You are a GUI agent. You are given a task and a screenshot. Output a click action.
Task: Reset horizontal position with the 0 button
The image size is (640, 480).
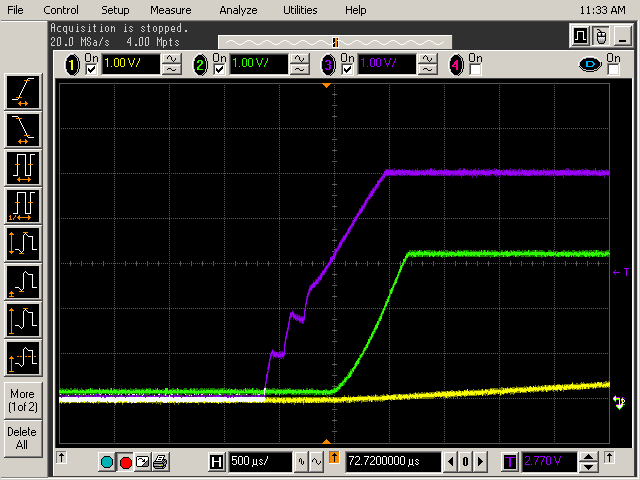pos(465,462)
